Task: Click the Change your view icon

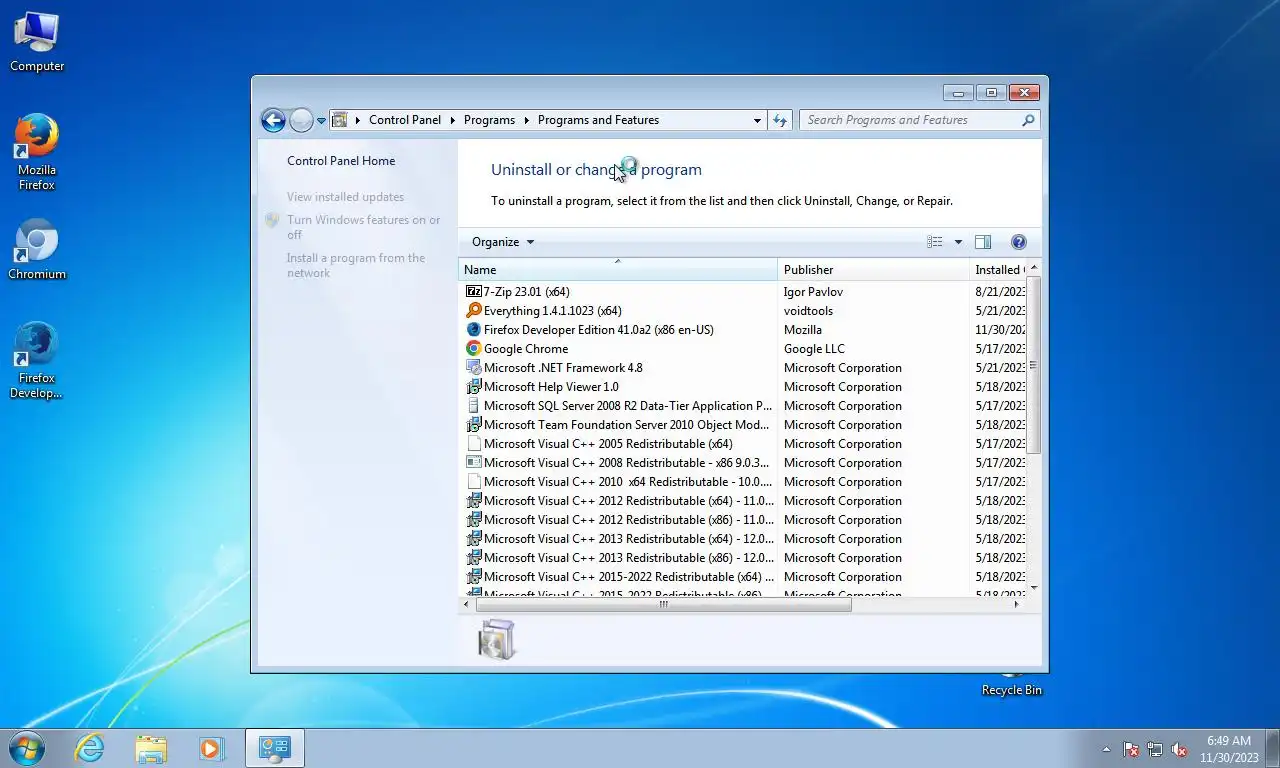Action: (935, 242)
